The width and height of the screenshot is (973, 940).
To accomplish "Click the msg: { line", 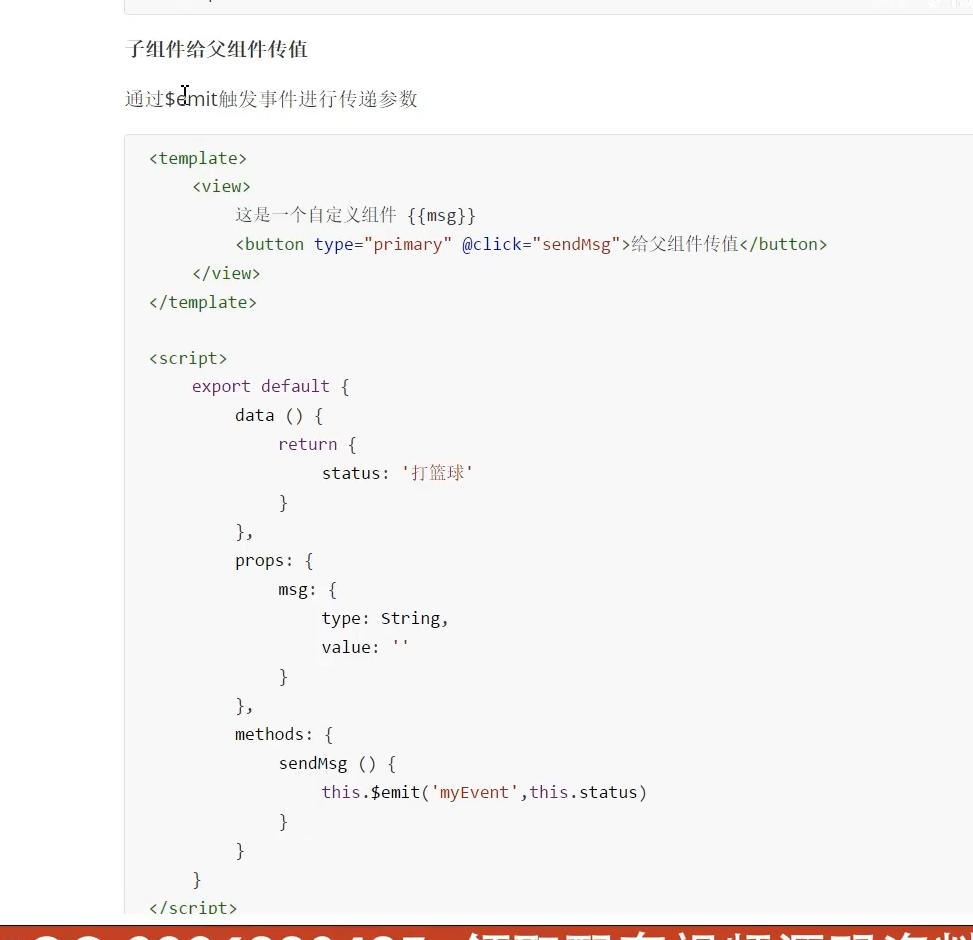I will click(307, 589).
